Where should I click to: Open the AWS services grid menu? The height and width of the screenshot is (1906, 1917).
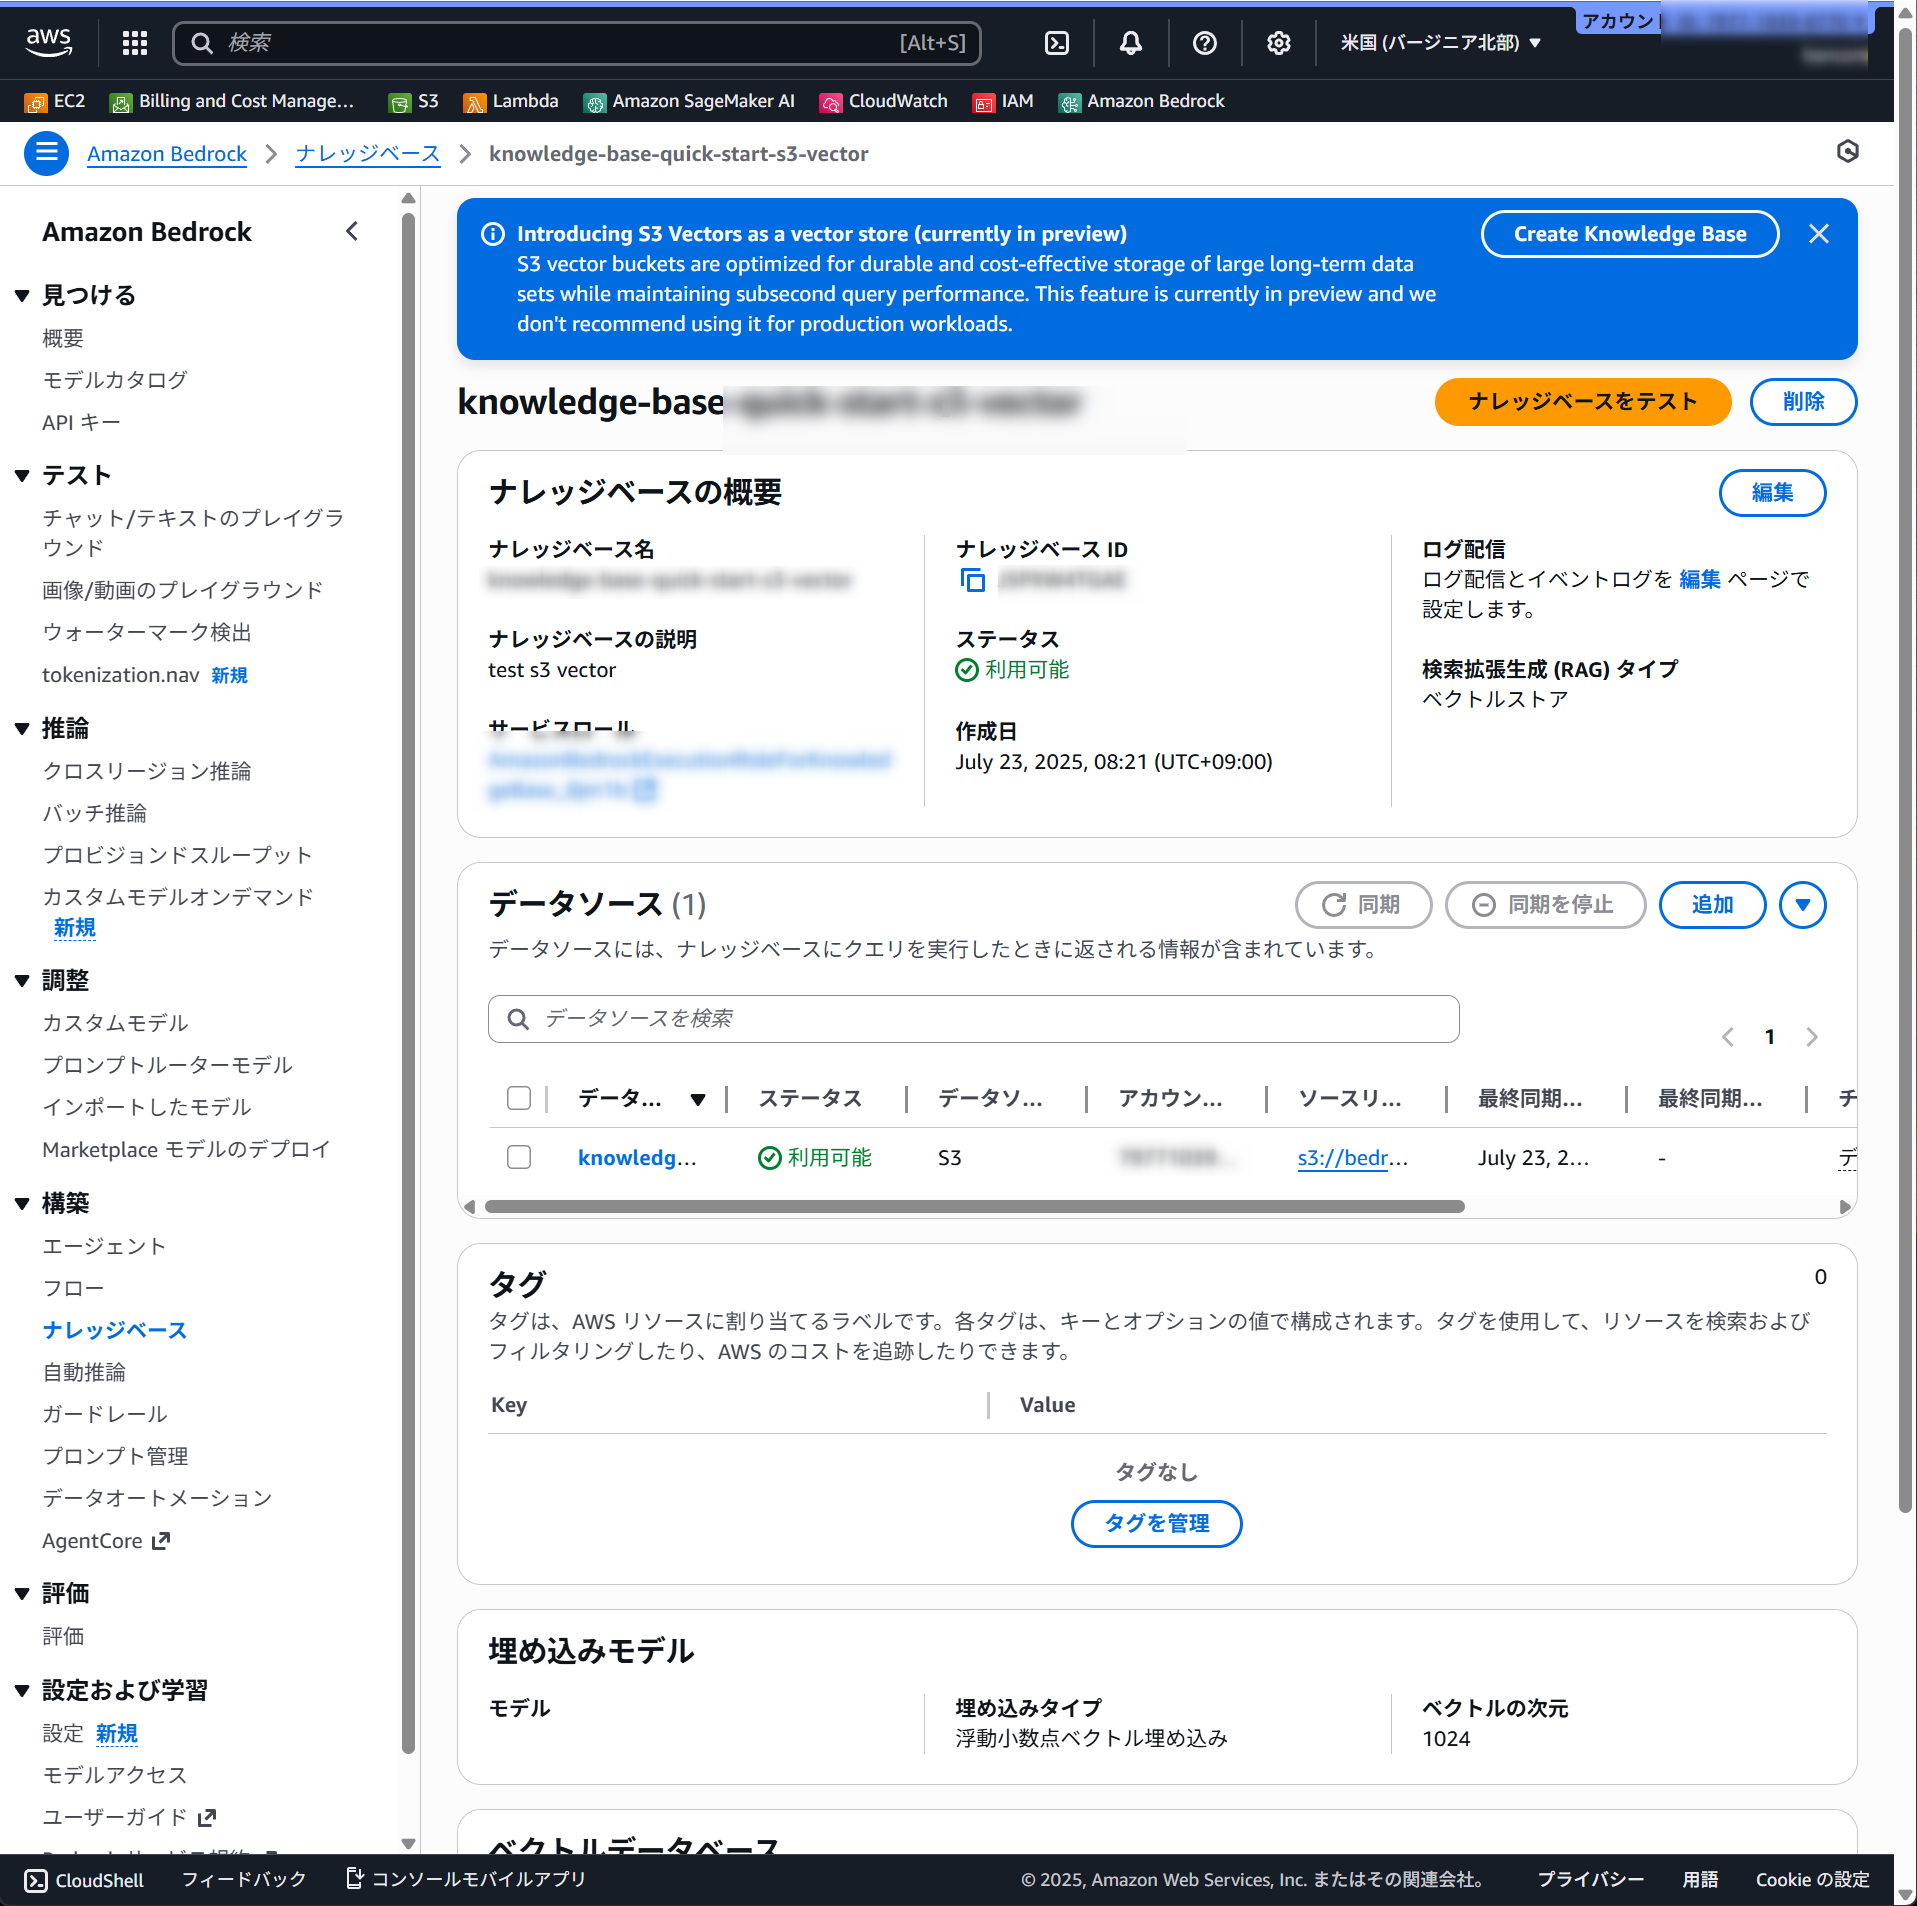click(134, 42)
